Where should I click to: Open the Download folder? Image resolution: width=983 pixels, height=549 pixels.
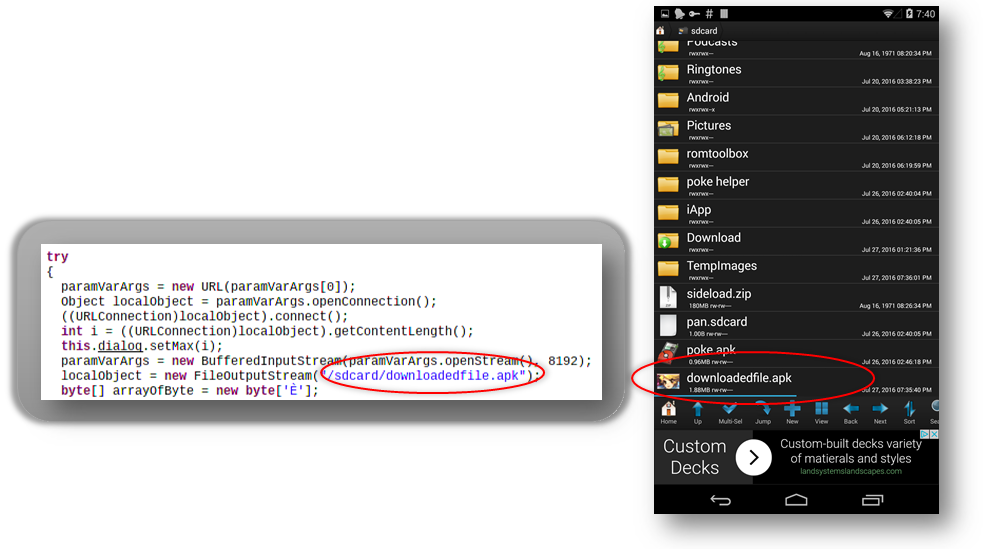coord(796,242)
